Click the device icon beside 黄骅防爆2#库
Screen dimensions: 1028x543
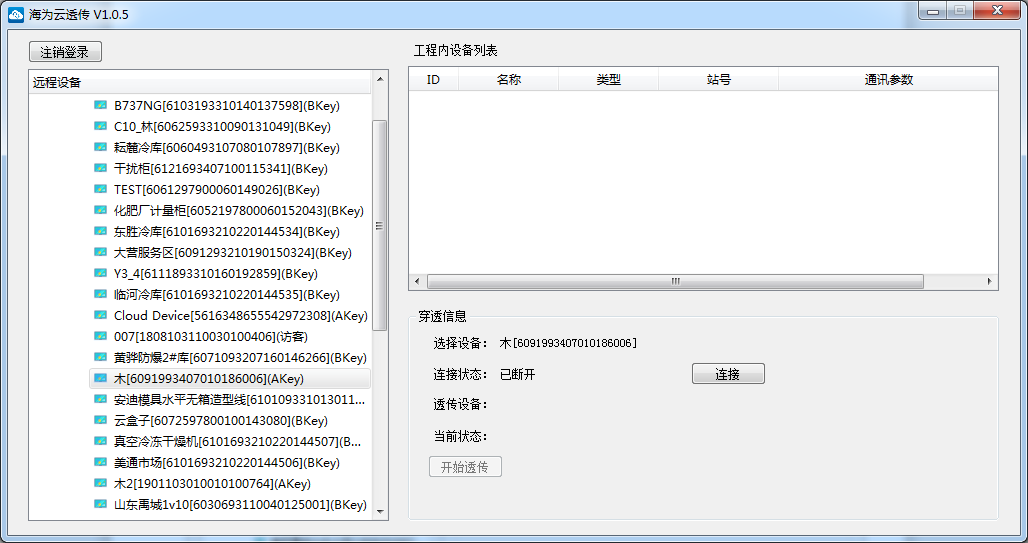tap(100, 357)
